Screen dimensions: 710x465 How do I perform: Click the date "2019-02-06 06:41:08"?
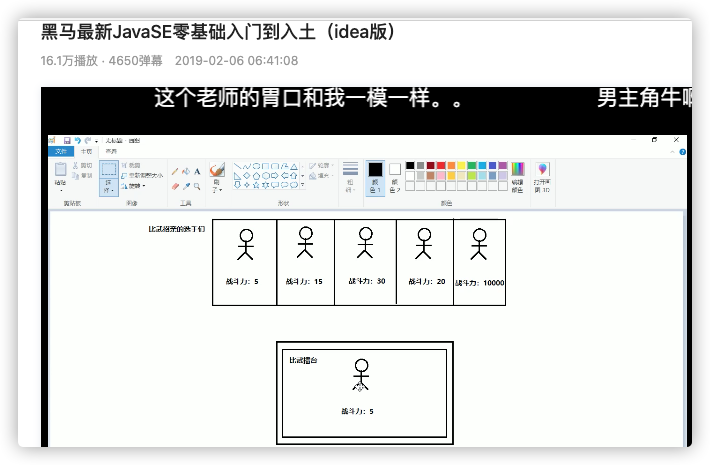[236, 61]
